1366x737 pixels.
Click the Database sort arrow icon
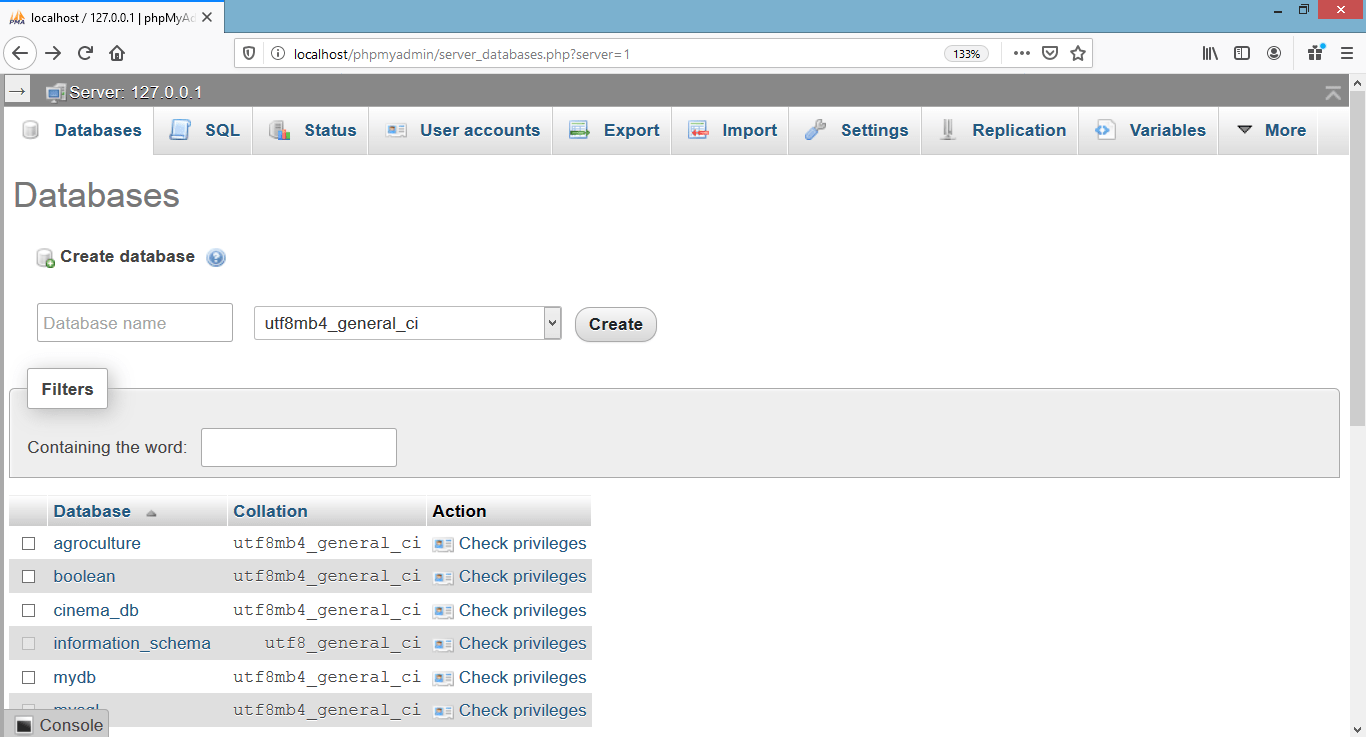[151, 513]
